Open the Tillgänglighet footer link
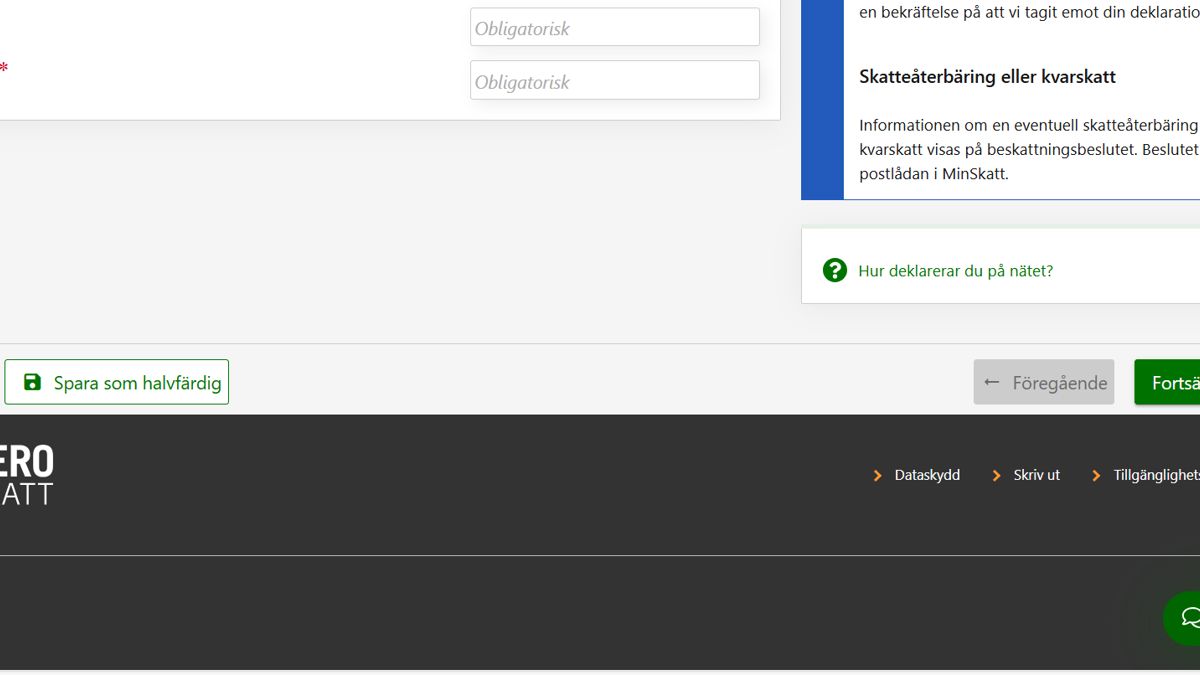The width and height of the screenshot is (1200, 675). [1156, 475]
